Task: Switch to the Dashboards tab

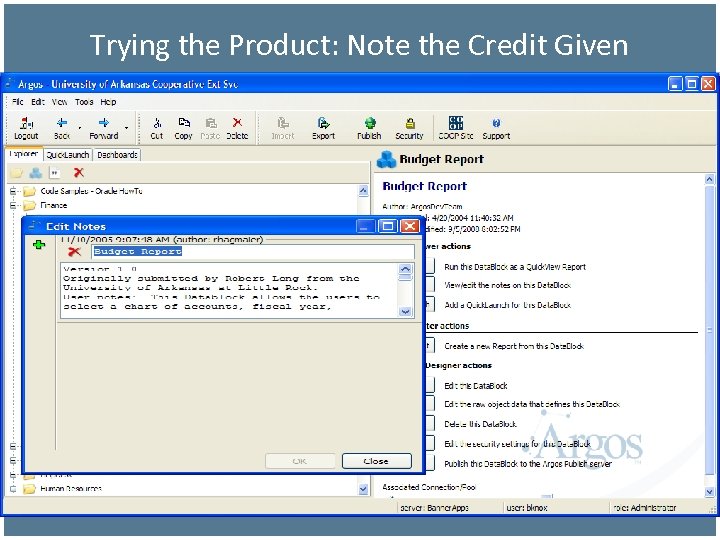Action: tap(117, 155)
